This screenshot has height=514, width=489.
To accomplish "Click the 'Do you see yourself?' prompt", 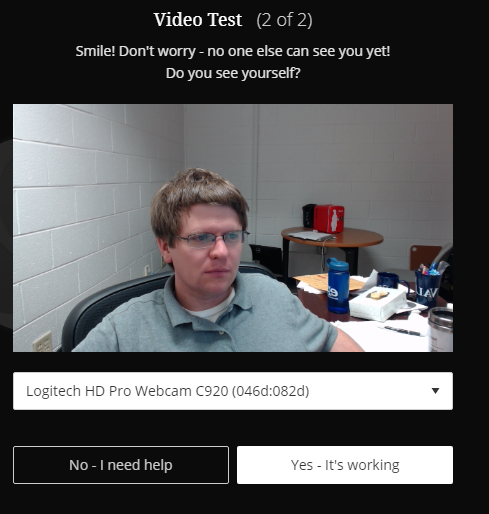I will tap(233, 73).
